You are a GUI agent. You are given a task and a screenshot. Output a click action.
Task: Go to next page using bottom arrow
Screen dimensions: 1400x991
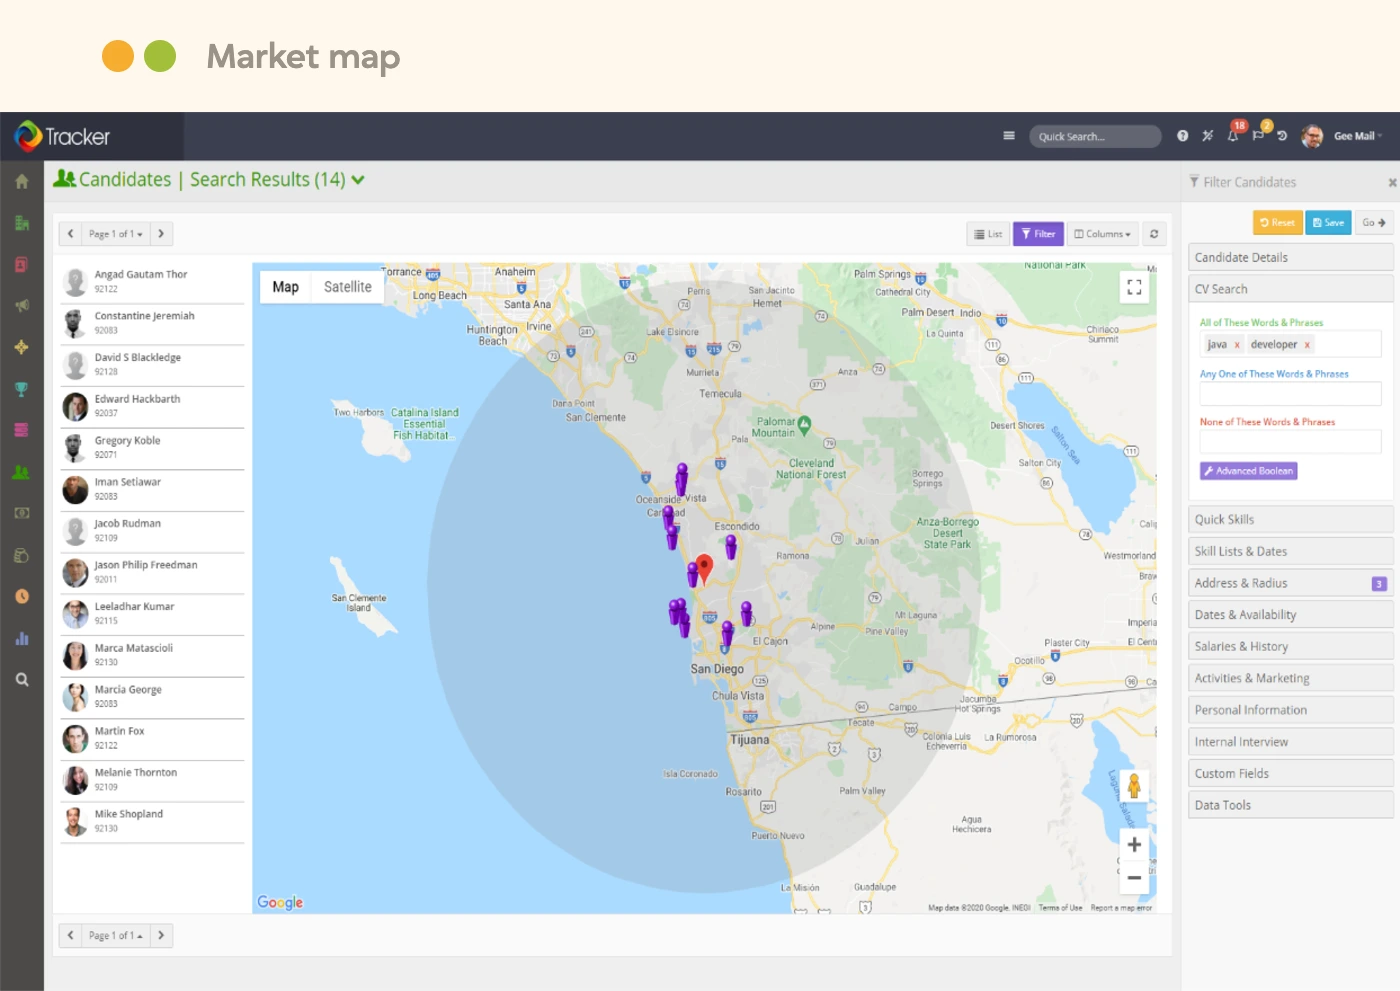click(x=161, y=936)
